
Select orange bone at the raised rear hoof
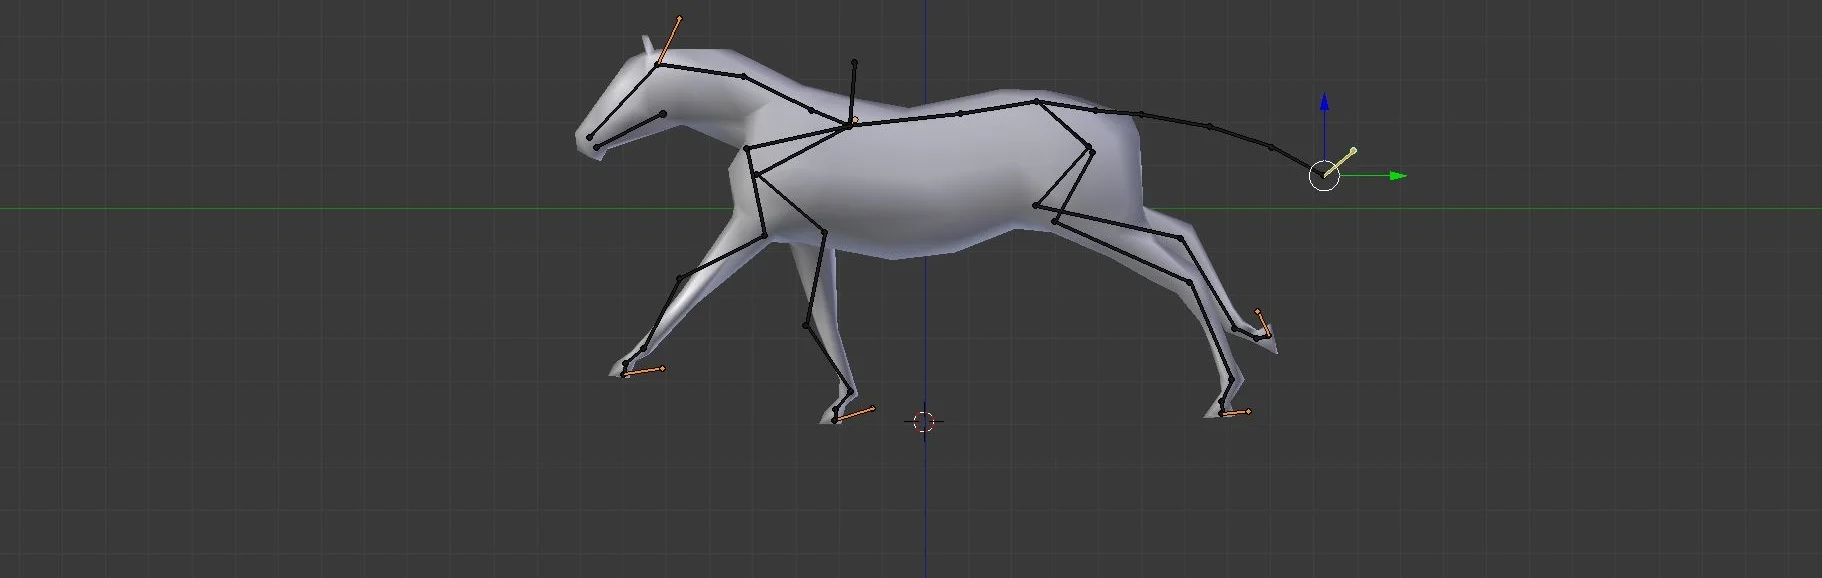pos(1263,323)
